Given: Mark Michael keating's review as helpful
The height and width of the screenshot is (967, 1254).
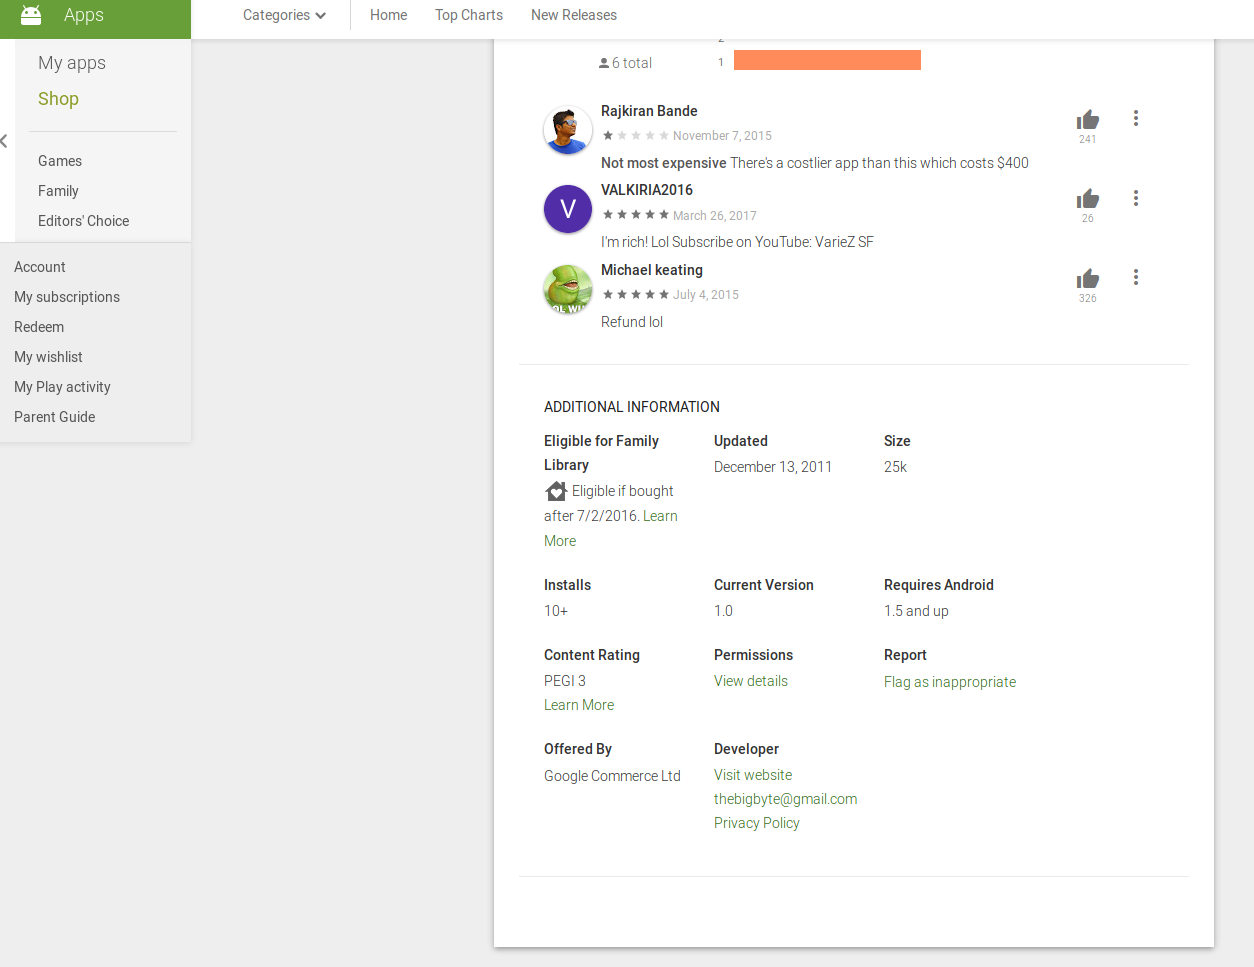Looking at the screenshot, I should (x=1087, y=279).
